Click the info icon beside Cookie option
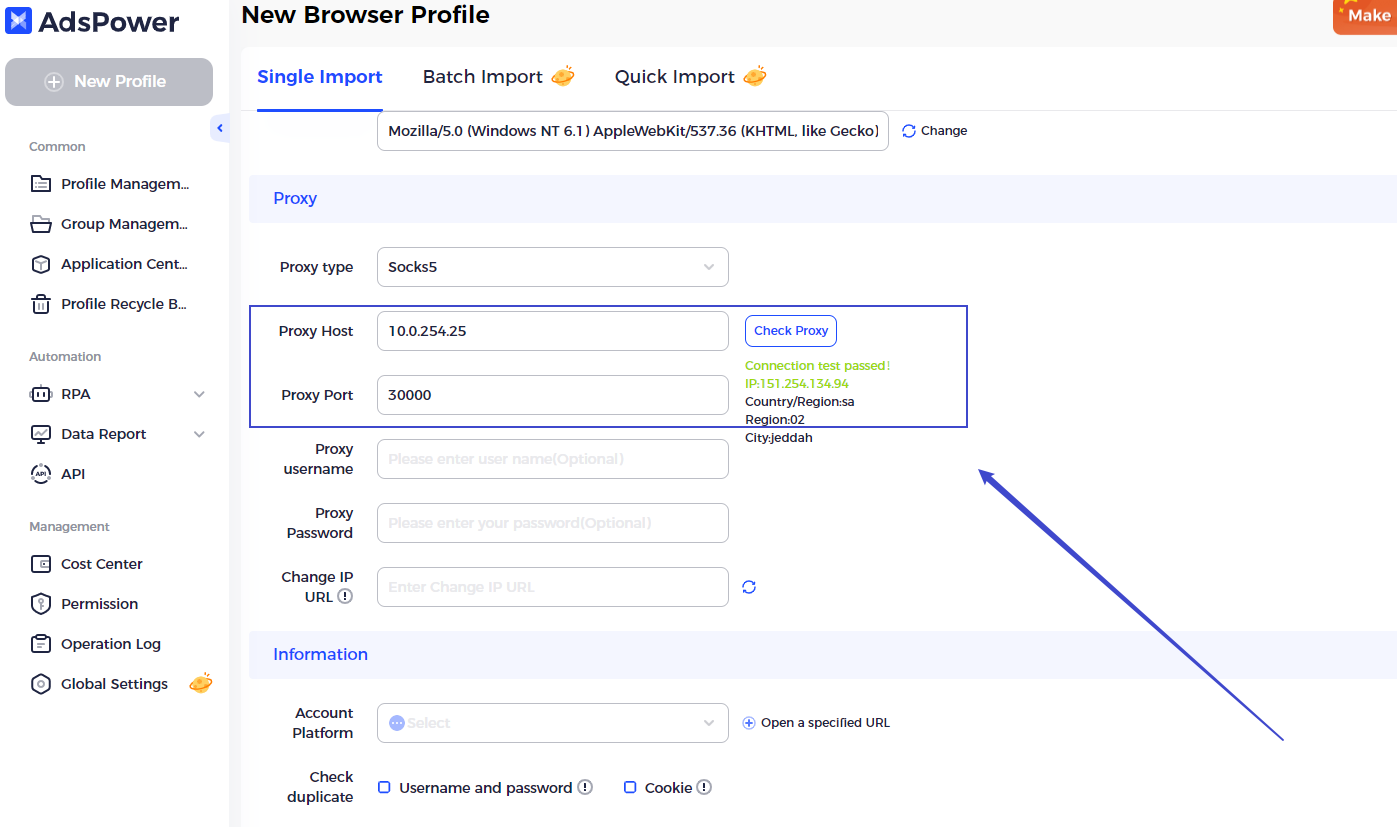Viewport: 1397px width, 827px height. (x=704, y=788)
